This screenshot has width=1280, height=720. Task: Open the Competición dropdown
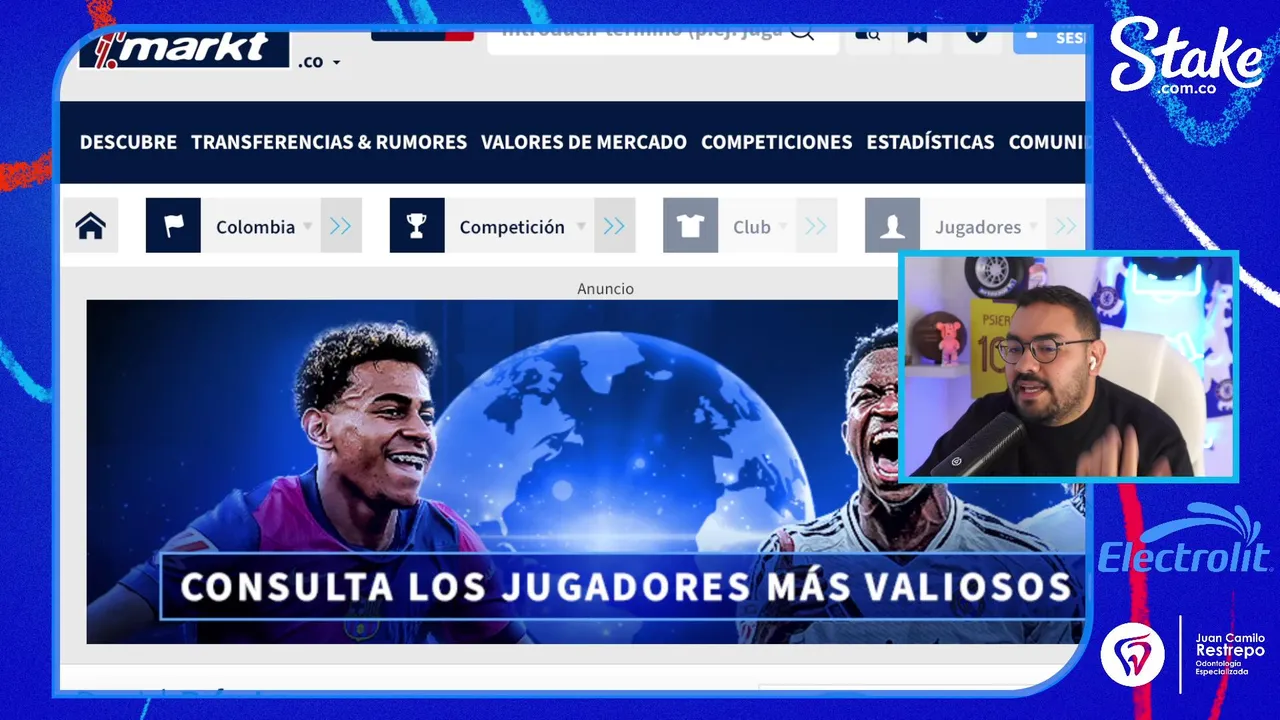(519, 226)
